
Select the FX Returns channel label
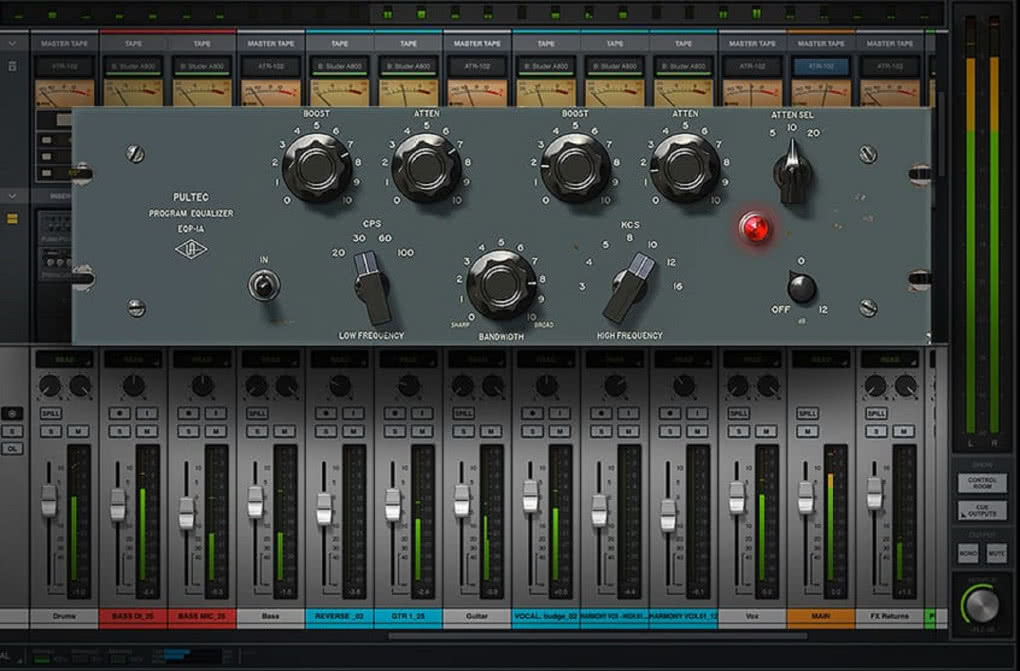pyautogui.click(x=889, y=616)
